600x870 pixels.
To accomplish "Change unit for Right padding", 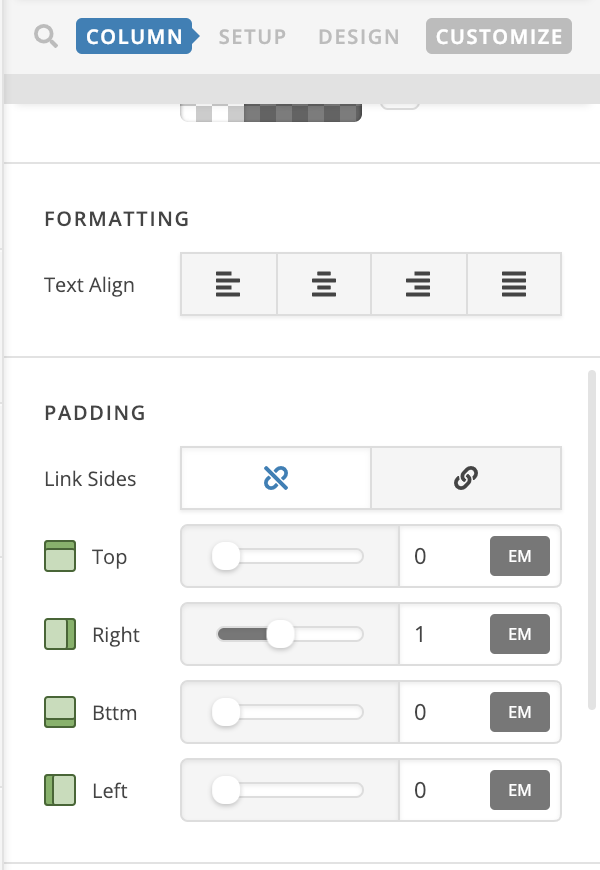I will pos(519,634).
